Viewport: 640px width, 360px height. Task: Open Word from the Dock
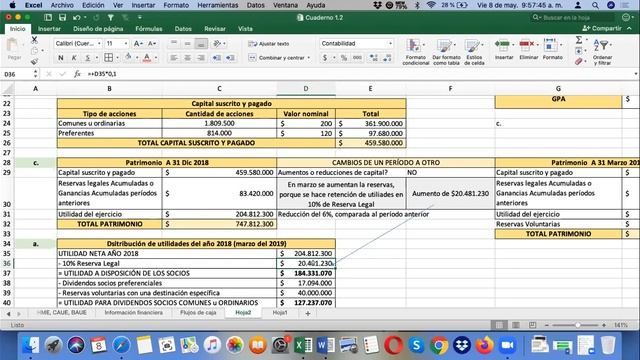[325, 345]
